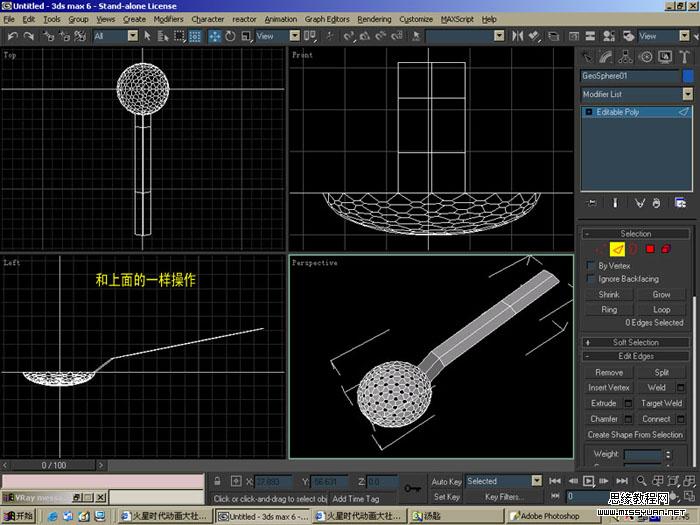Select the Vertex sub-object level icon
700x525 pixels.
601,249
